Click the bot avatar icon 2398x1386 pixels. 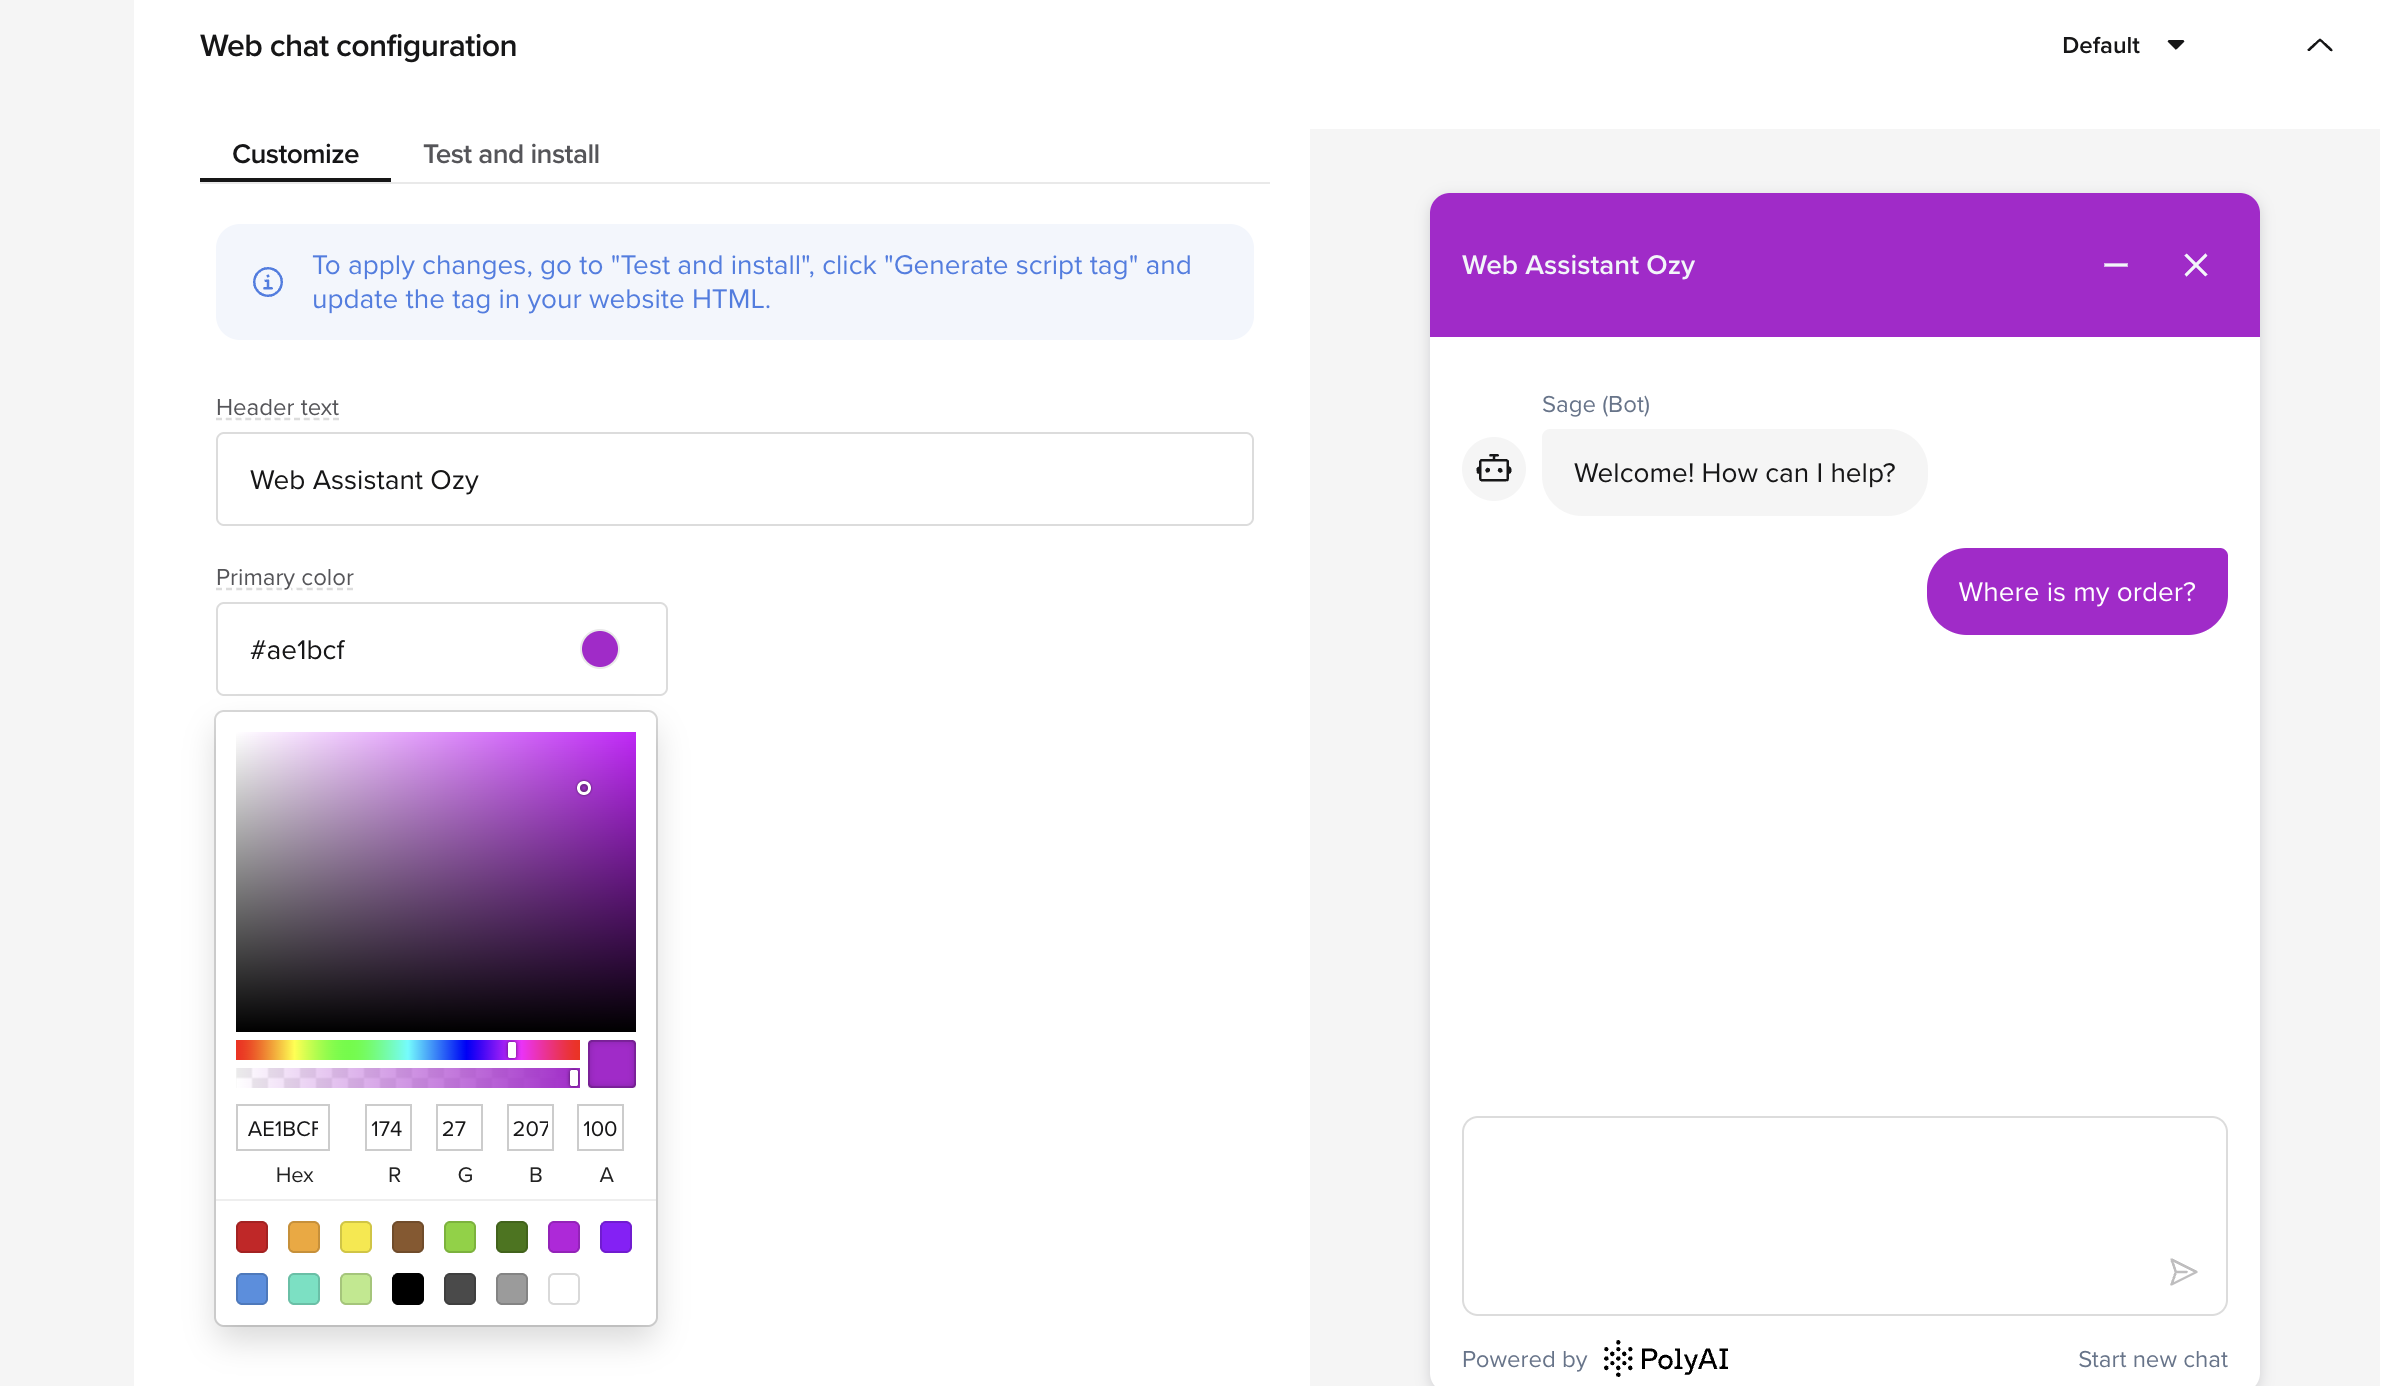coord(1493,468)
